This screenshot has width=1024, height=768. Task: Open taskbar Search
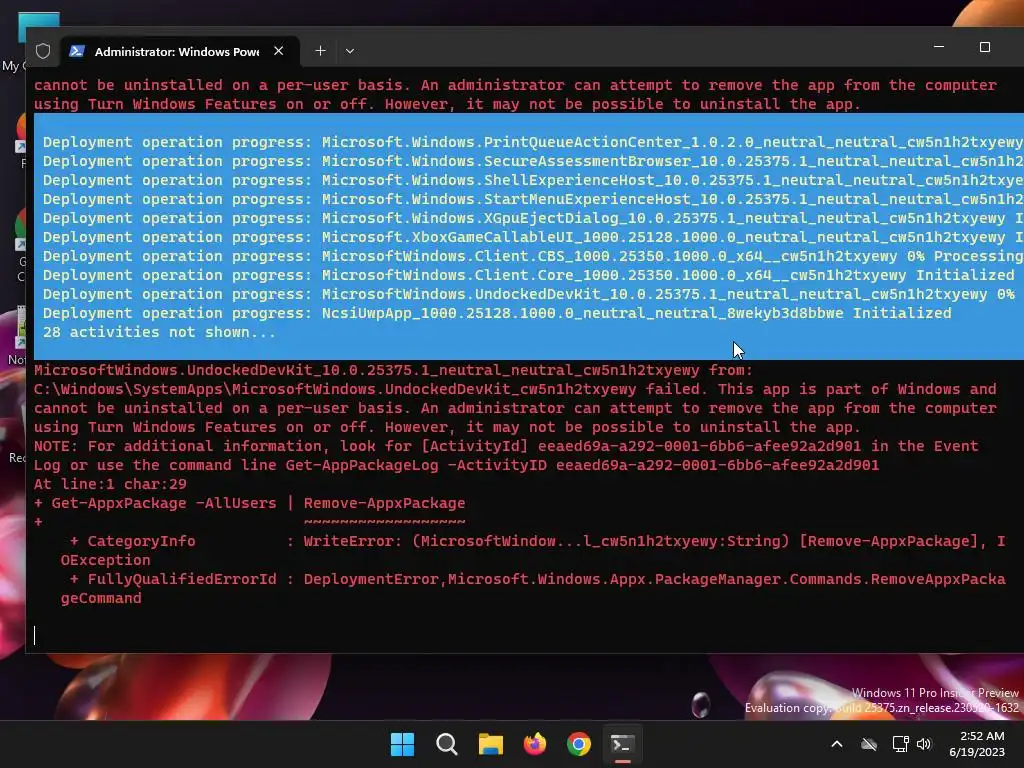coord(447,744)
